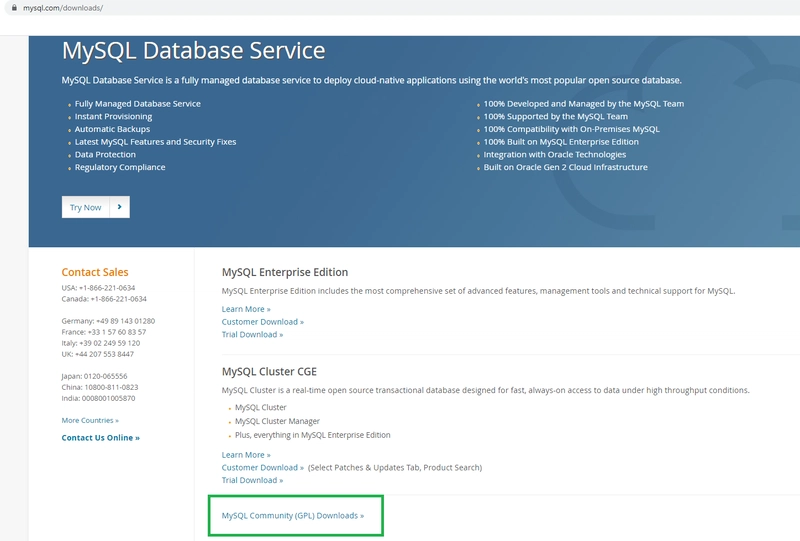
Task: Open Trial Download under MySQL Enterprise Edition
Action: coord(252,335)
